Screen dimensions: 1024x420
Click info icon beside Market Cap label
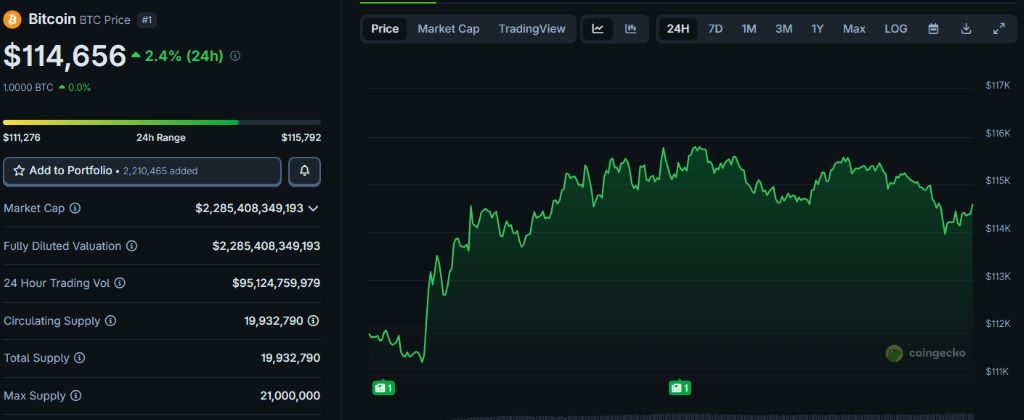75,208
